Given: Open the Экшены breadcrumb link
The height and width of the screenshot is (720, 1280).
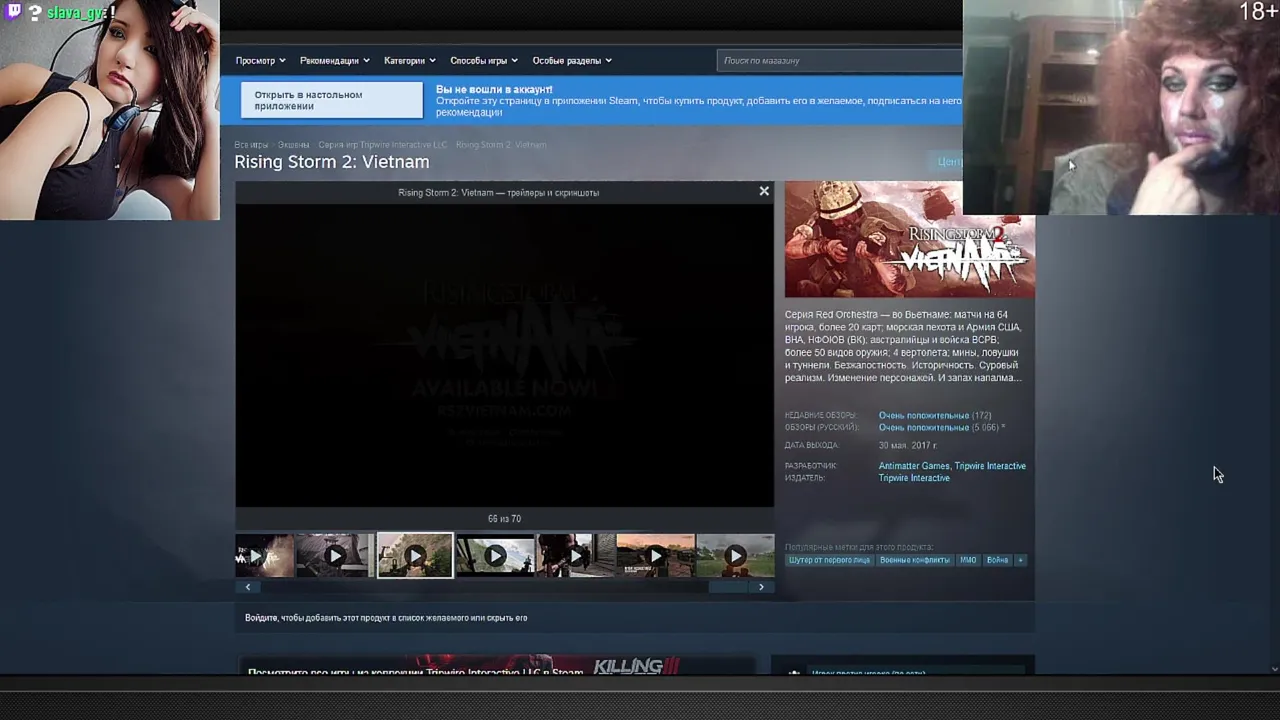Looking at the screenshot, I should (293, 145).
